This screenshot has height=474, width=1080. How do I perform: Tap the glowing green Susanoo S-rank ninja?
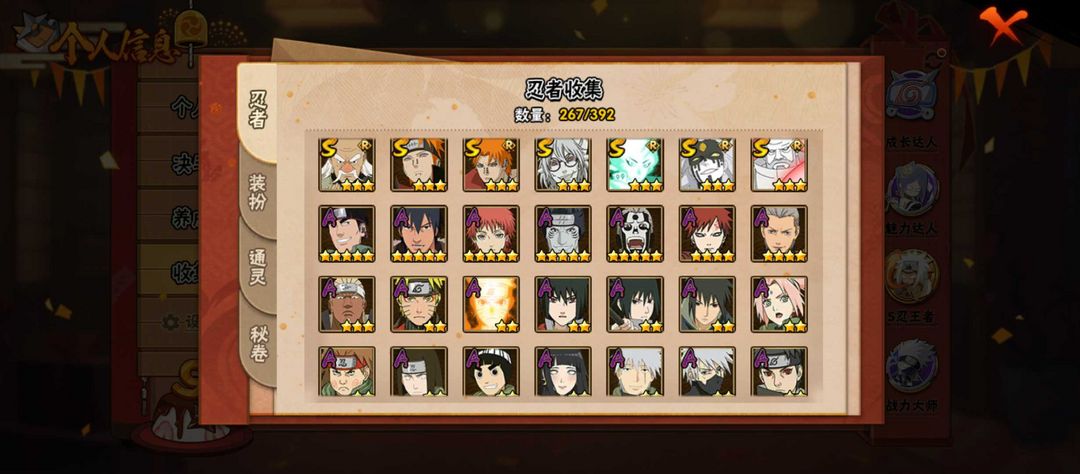[635, 165]
